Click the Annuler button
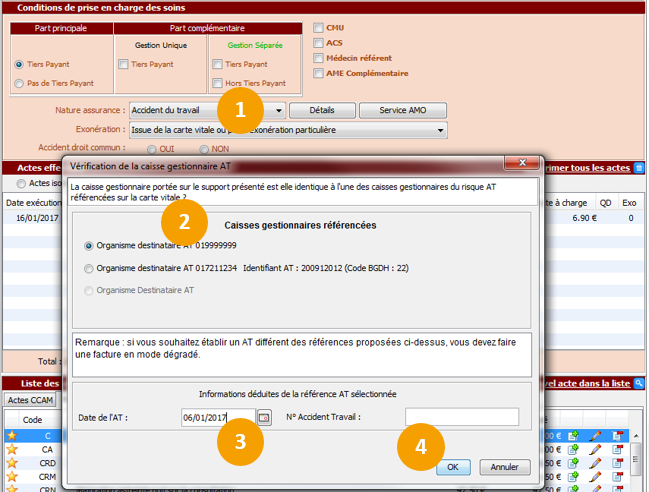The width and height of the screenshot is (649, 492). coord(504,467)
